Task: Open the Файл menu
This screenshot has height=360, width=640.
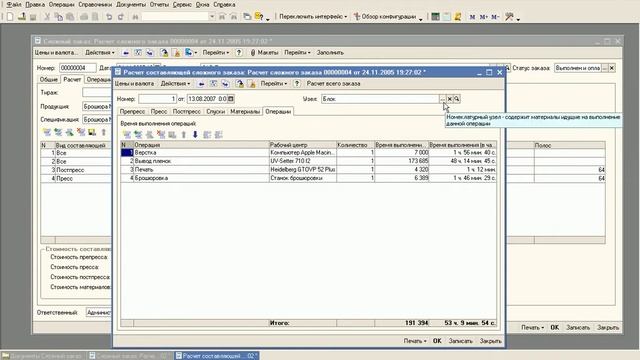Action: pyautogui.click(x=14, y=4)
